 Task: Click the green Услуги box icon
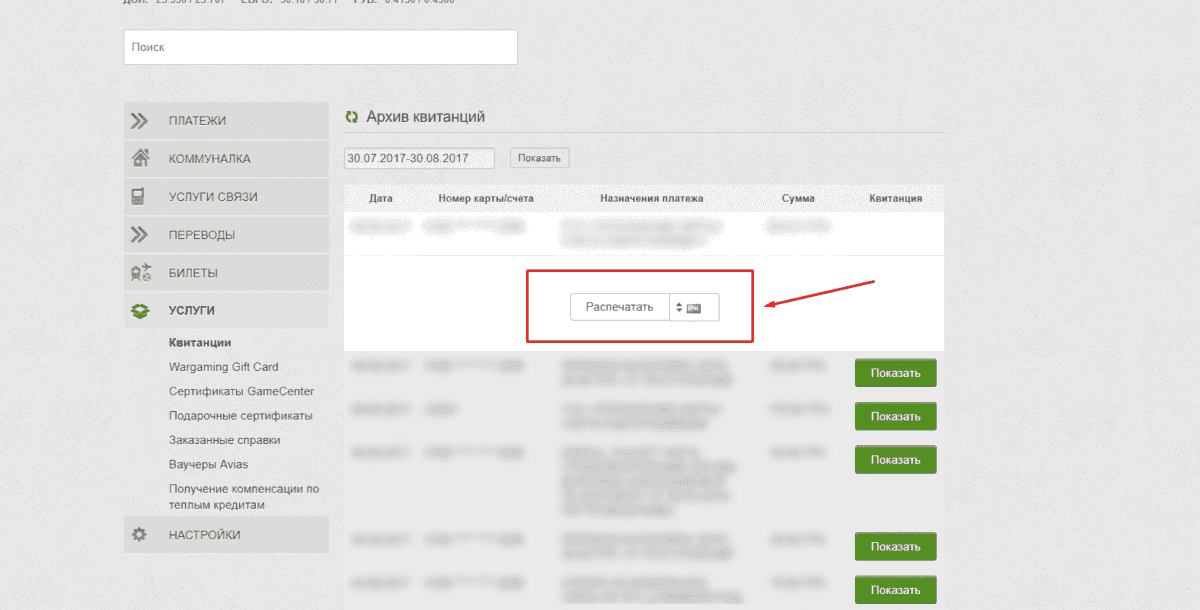140,311
